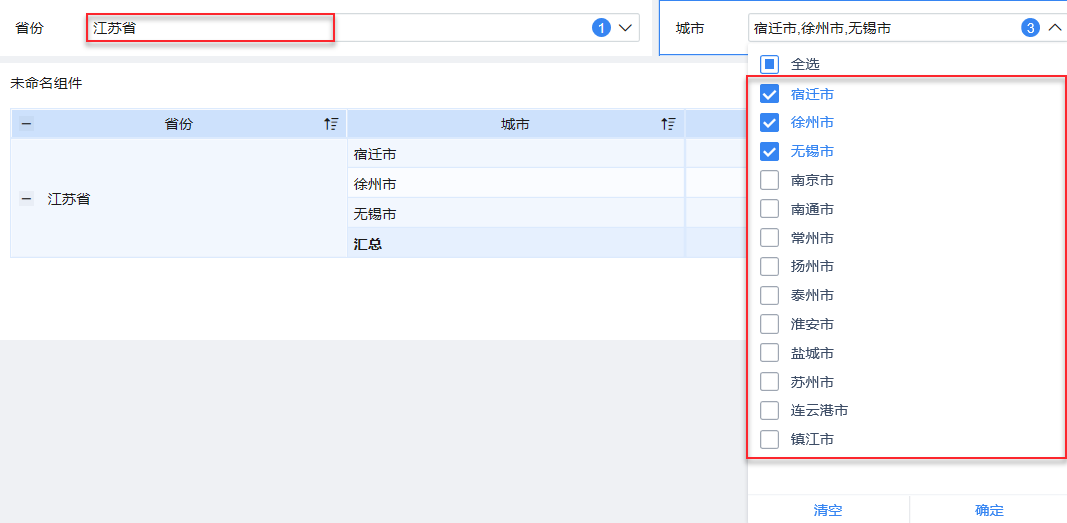Toggle the 全选 checkbox
The image size is (1067, 523).
point(769,64)
